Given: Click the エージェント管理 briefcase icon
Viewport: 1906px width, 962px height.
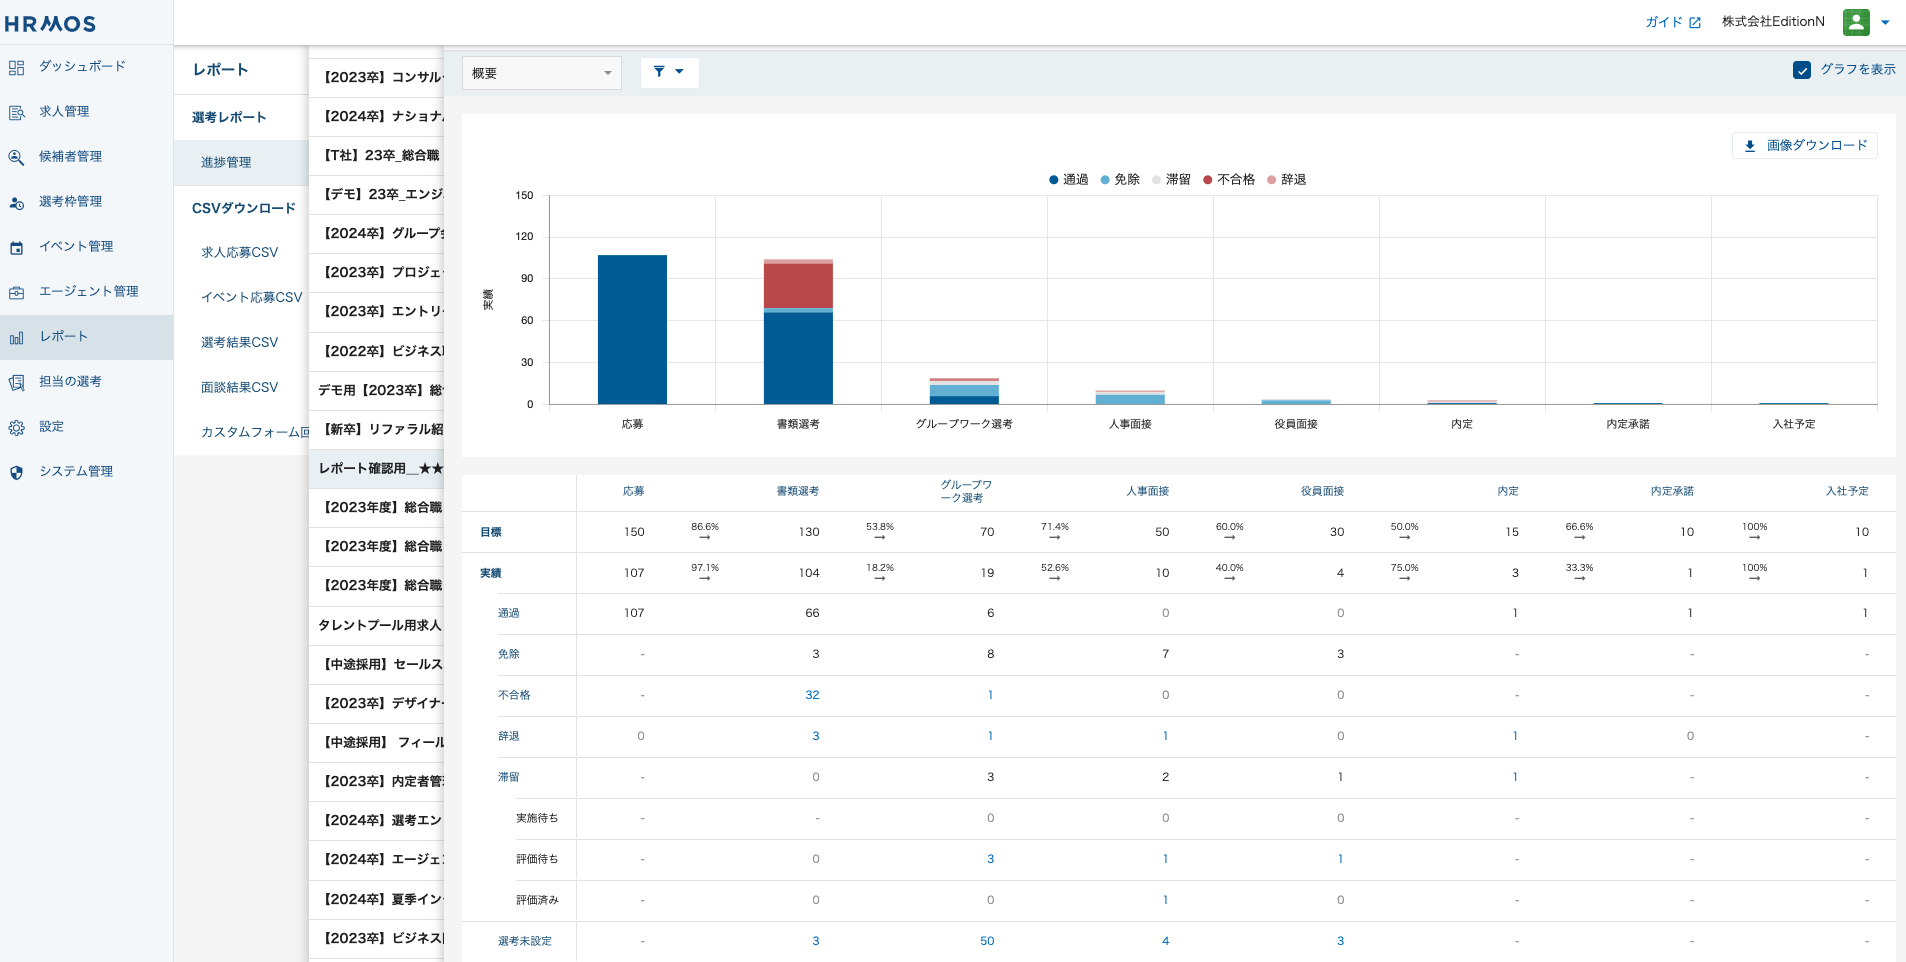Looking at the screenshot, I should click(16, 292).
